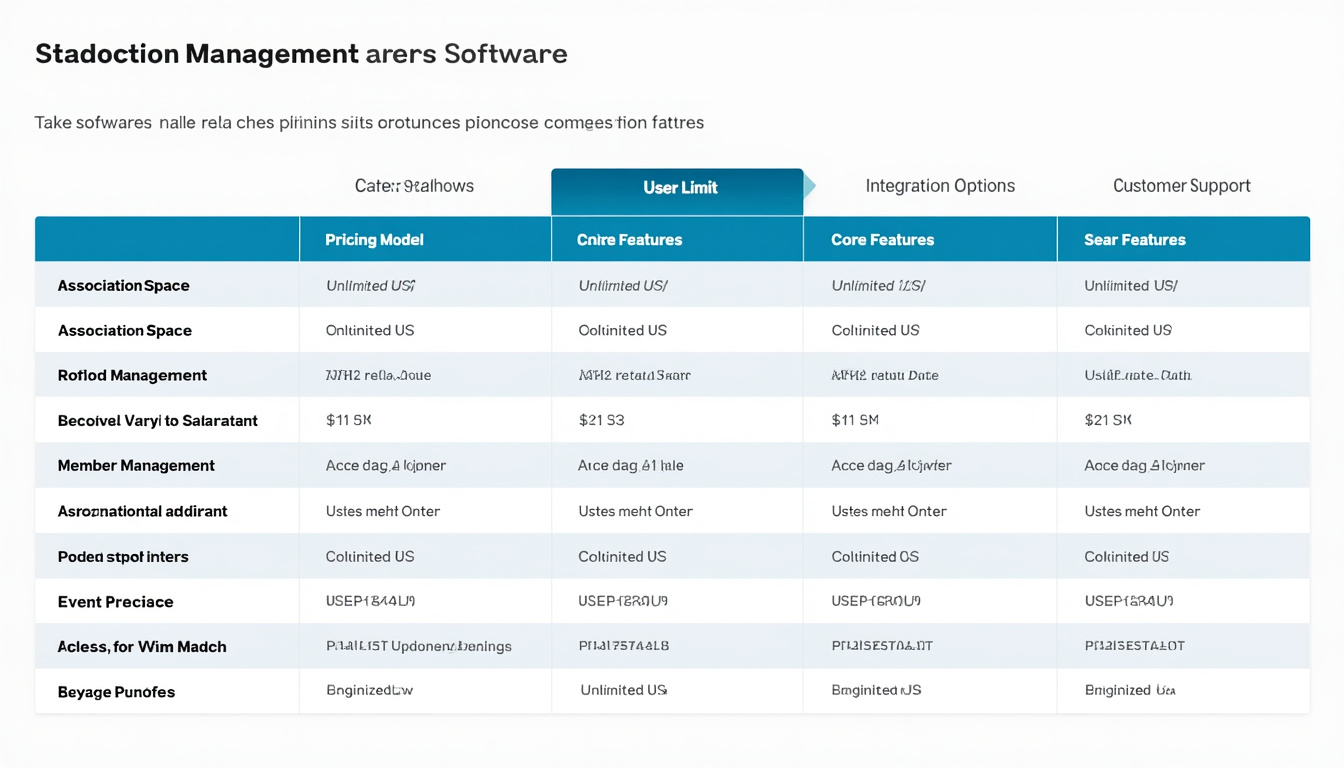Click Pricing Model cell in Event Preciace row
Screen dimensions: 1344x768
(x=370, y=602)
